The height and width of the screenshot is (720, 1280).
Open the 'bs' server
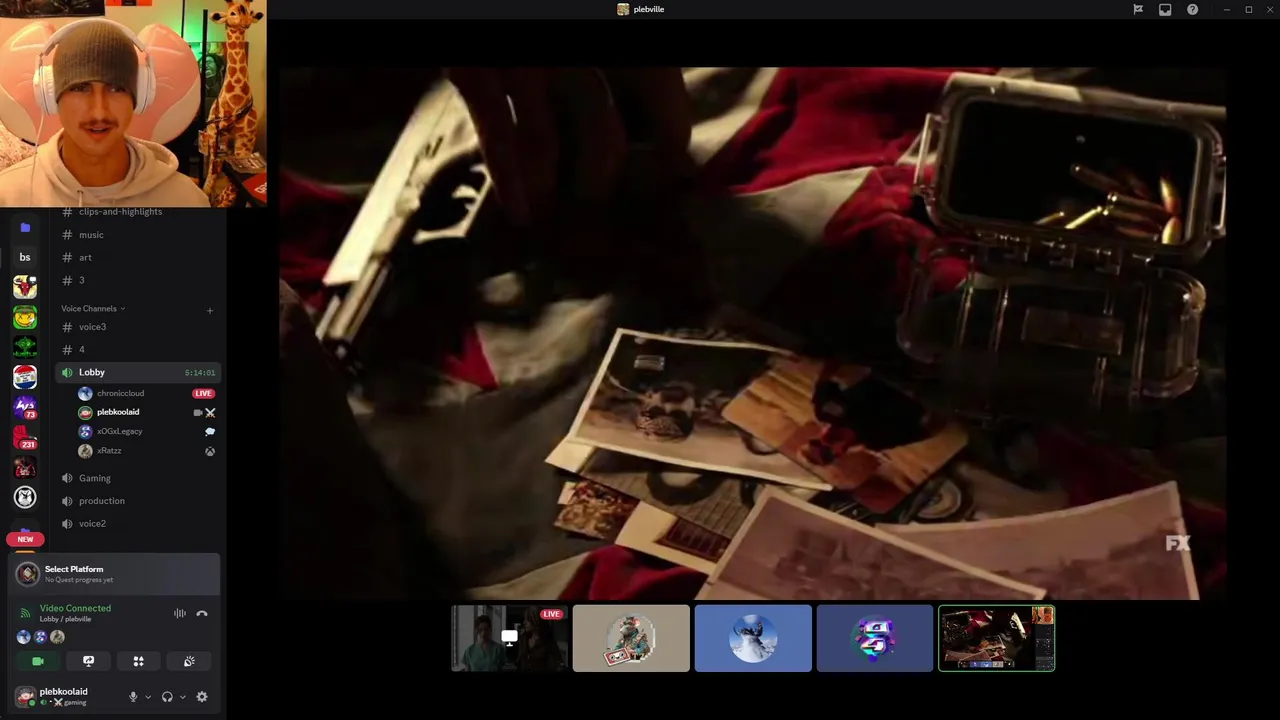tap(25, 257)
